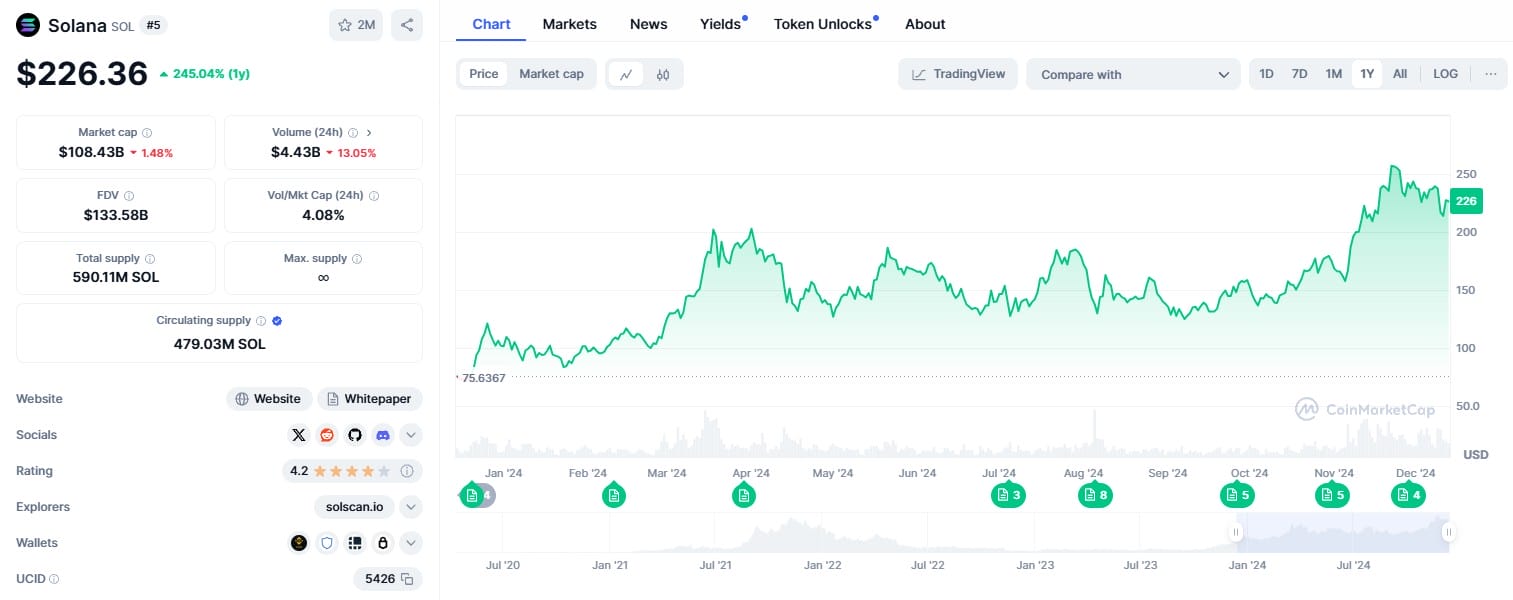Open the solscan.io explorer

pos(354,507)
